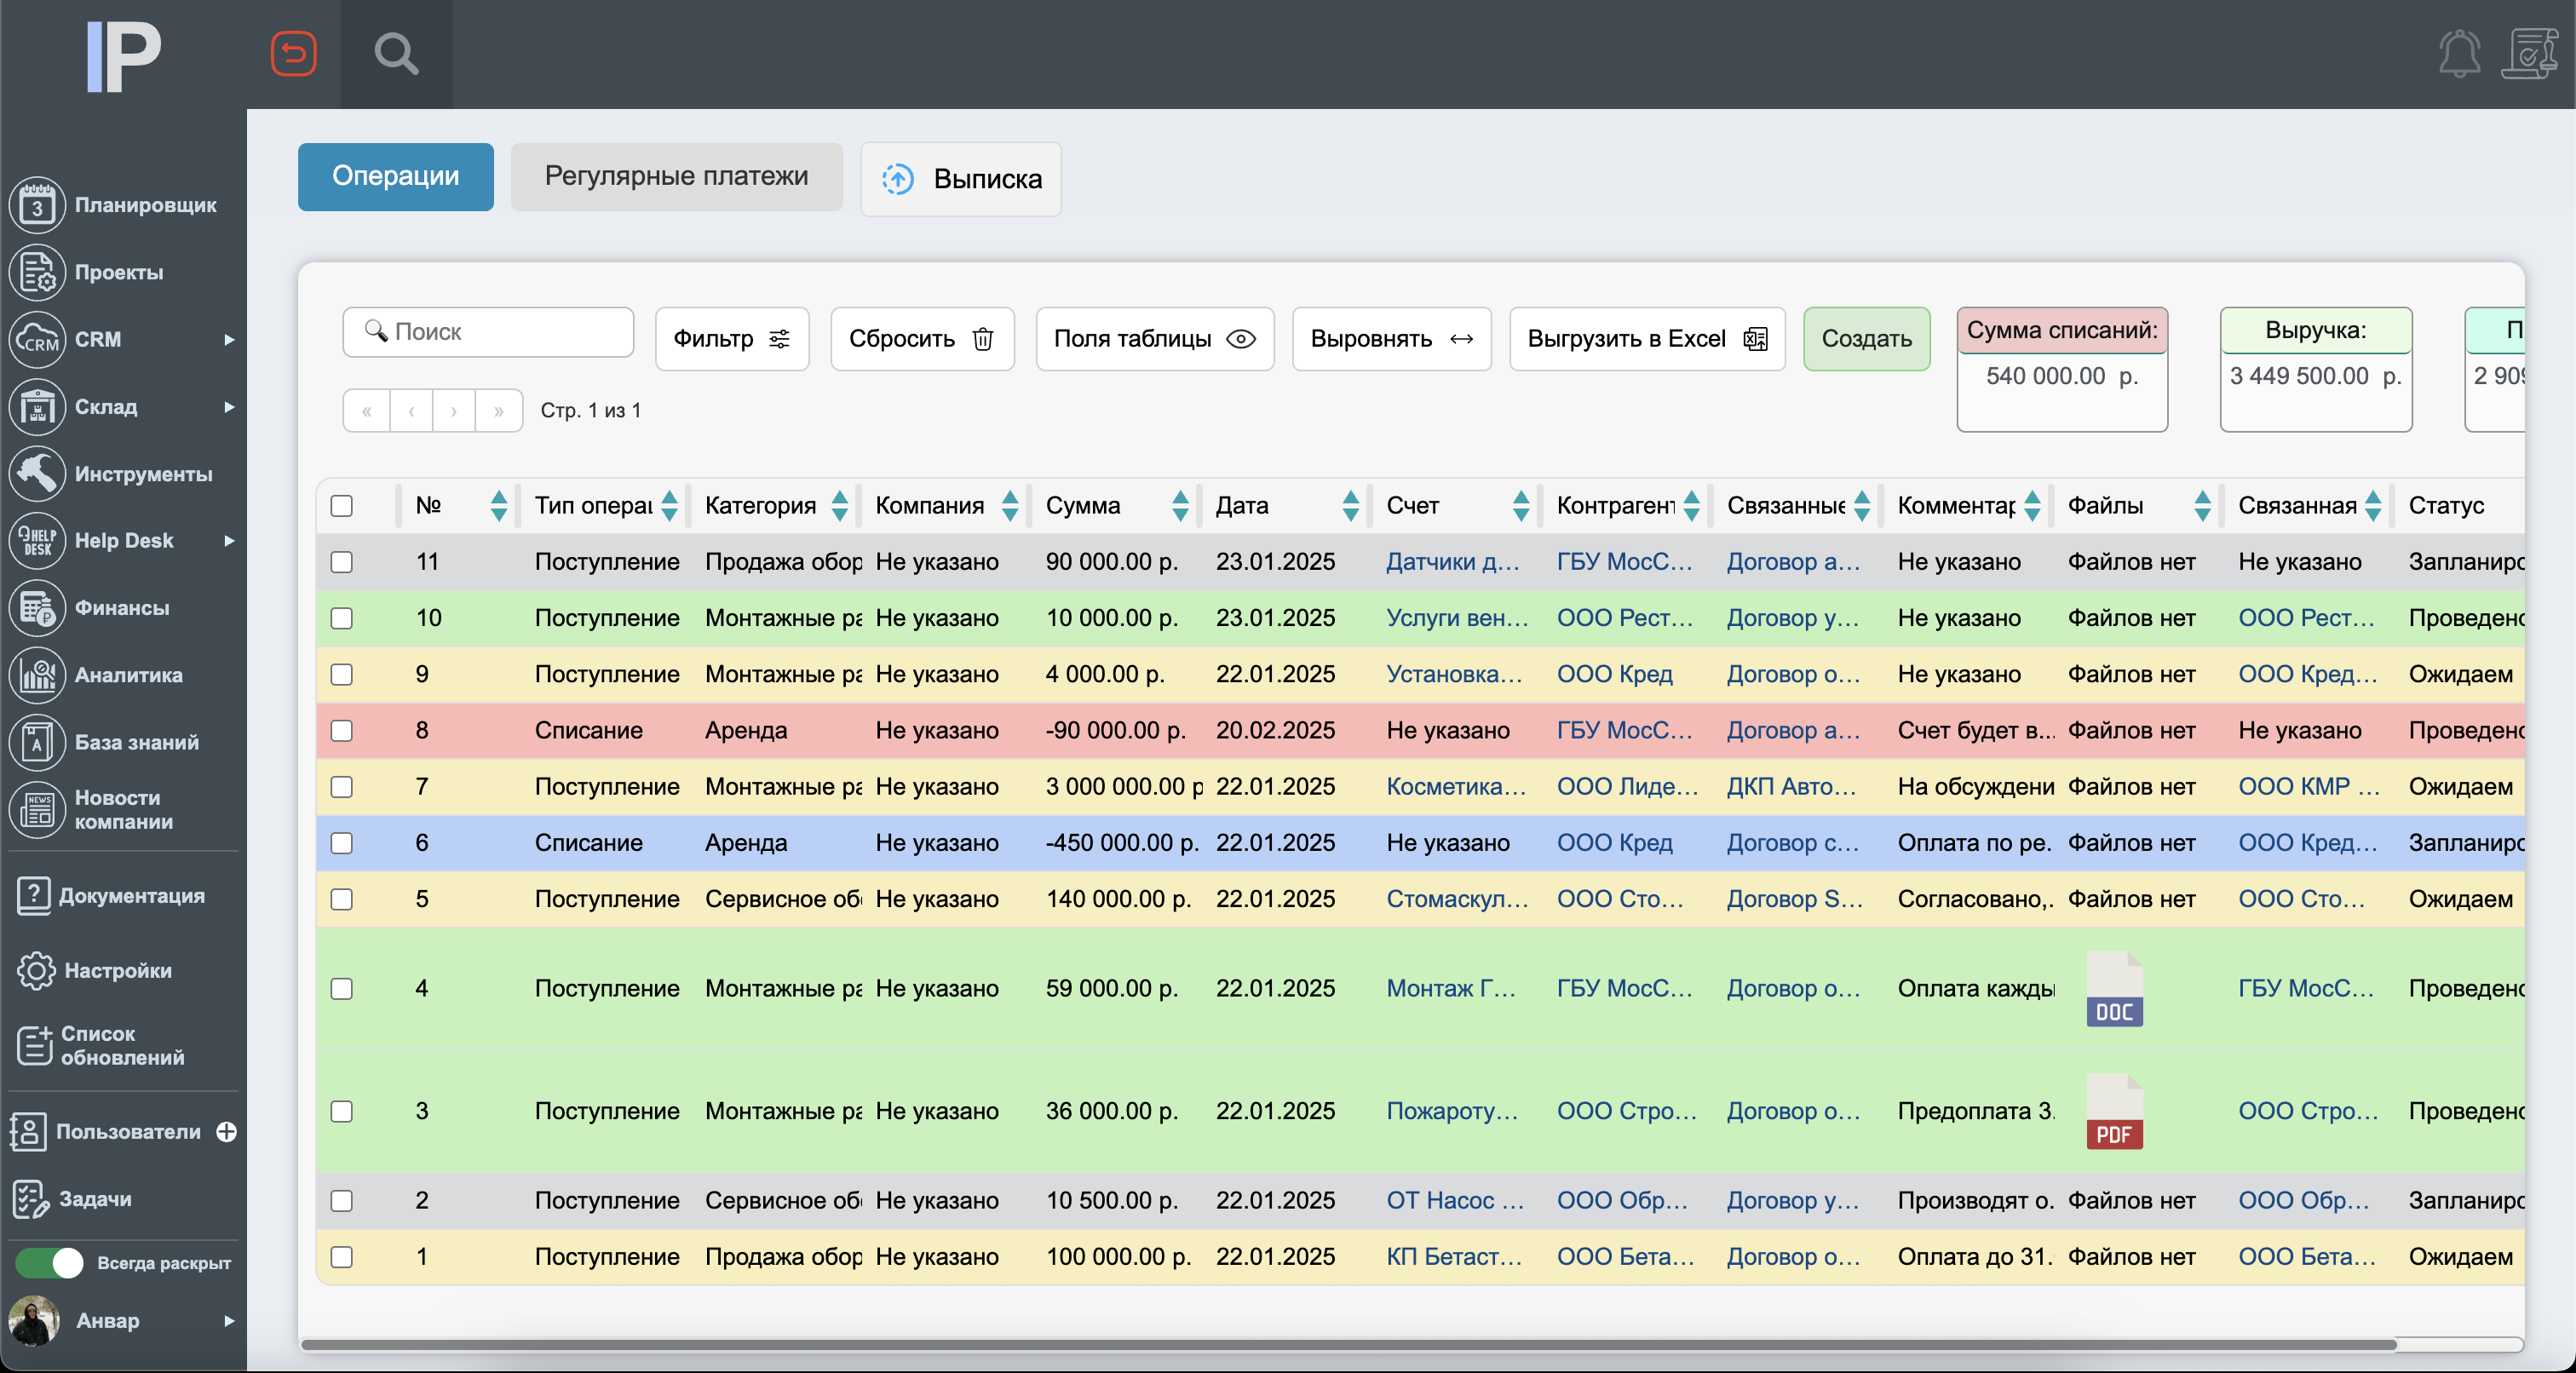Open the Выписка tab
Viewport: 2576px width, 1373px height.
960,179
